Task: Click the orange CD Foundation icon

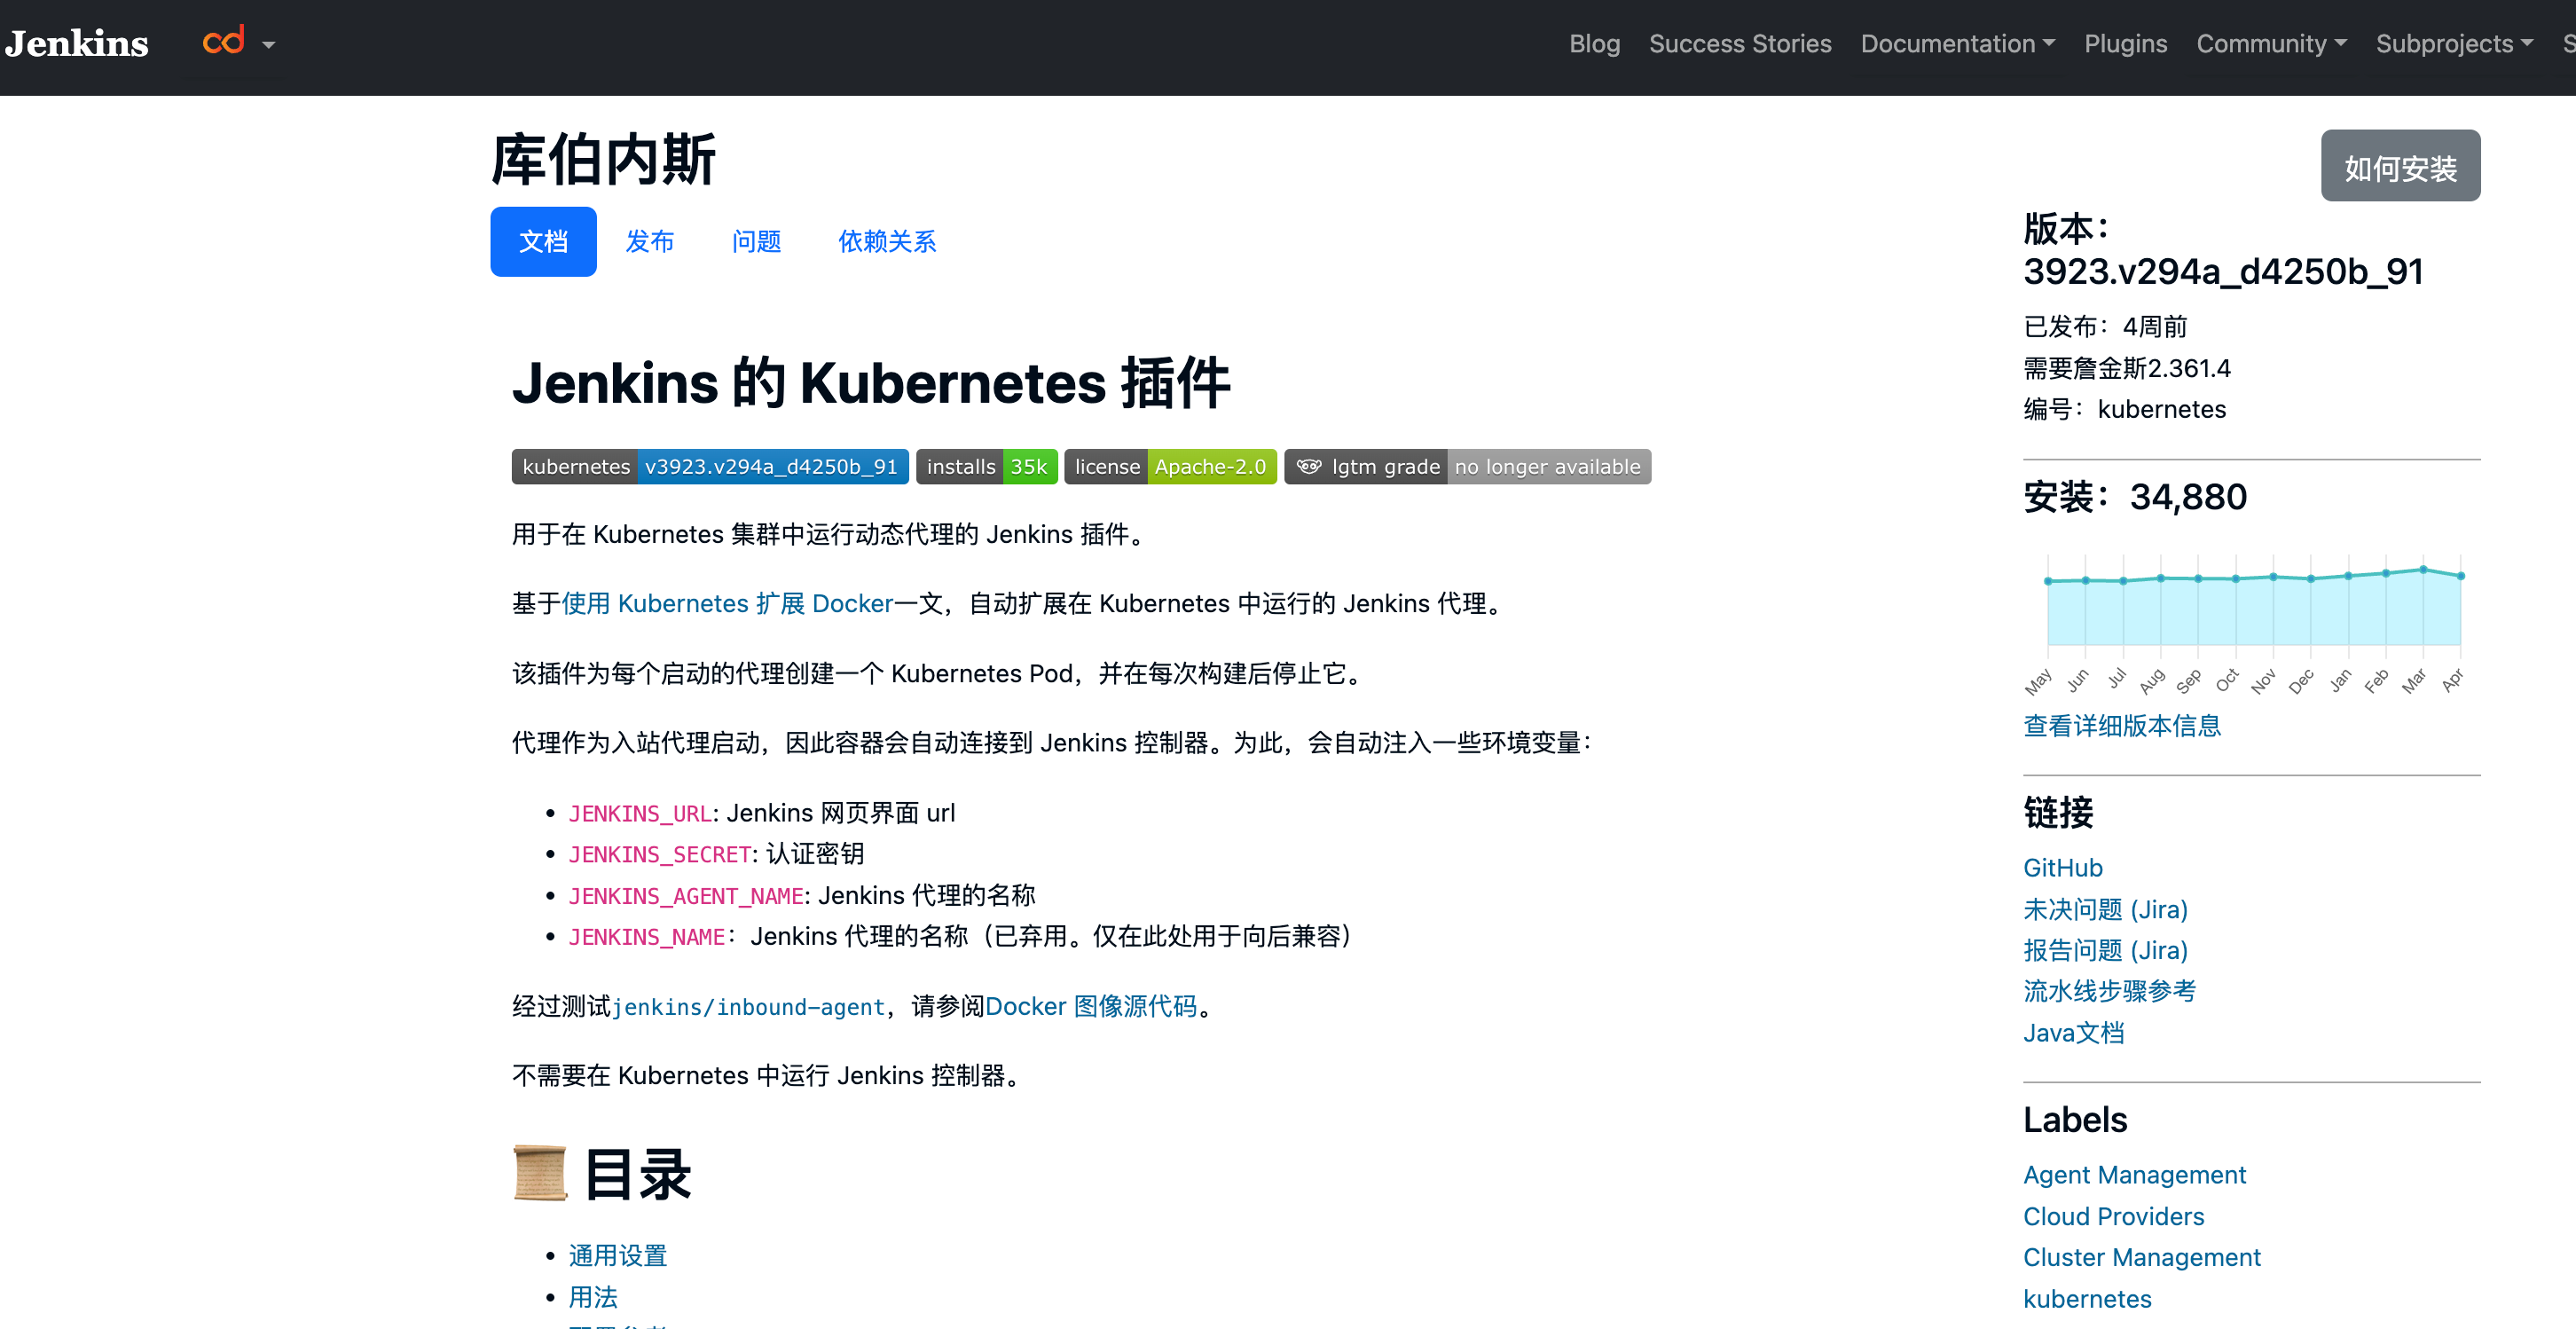Action: coord(223,42)
